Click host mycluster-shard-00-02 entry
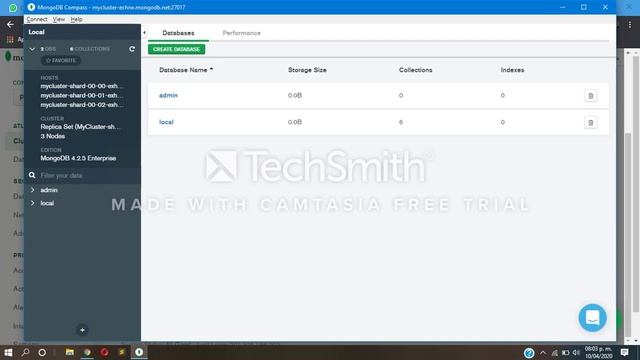640x360 pixels. pyautogui.click(x=82, y=105)
